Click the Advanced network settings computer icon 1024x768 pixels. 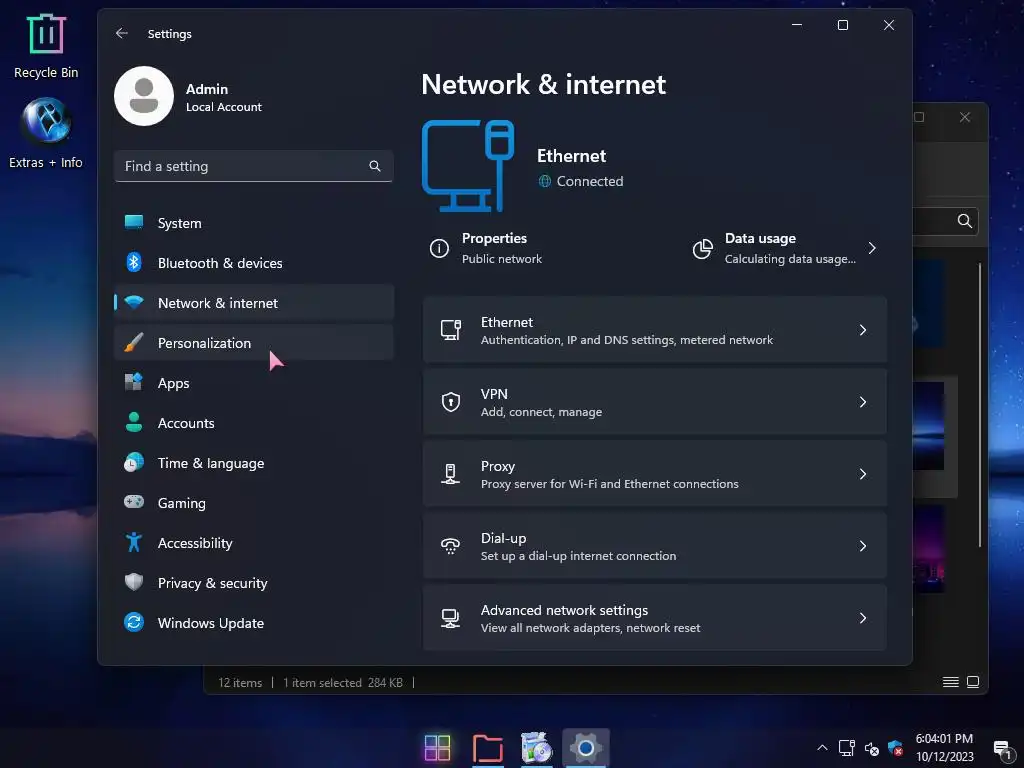(x=450, y=618)
